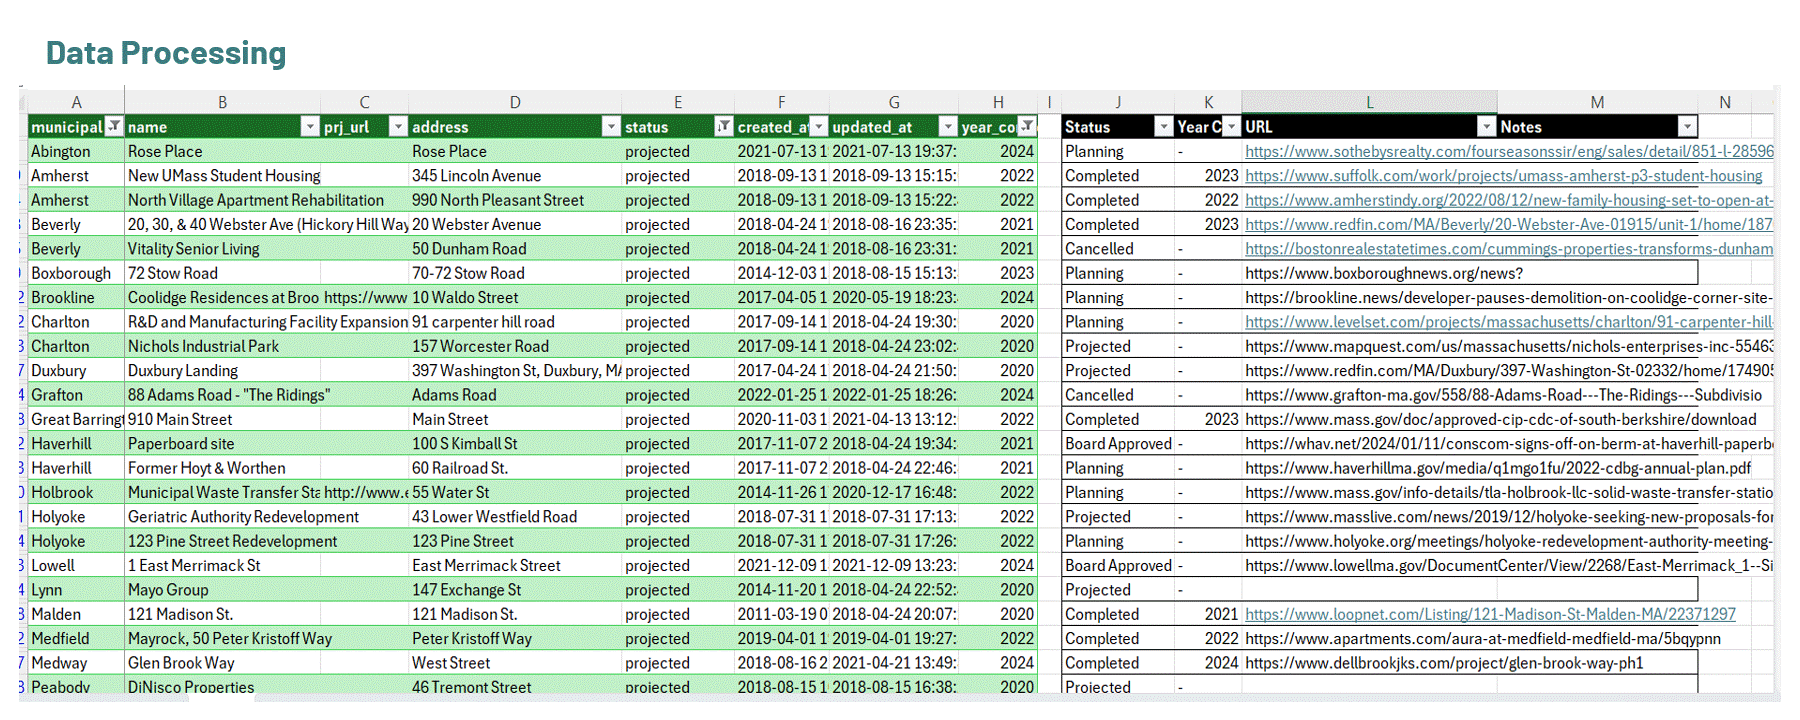Select column J header
Screen dimensions: 1800x720
tap(1118, 102)
